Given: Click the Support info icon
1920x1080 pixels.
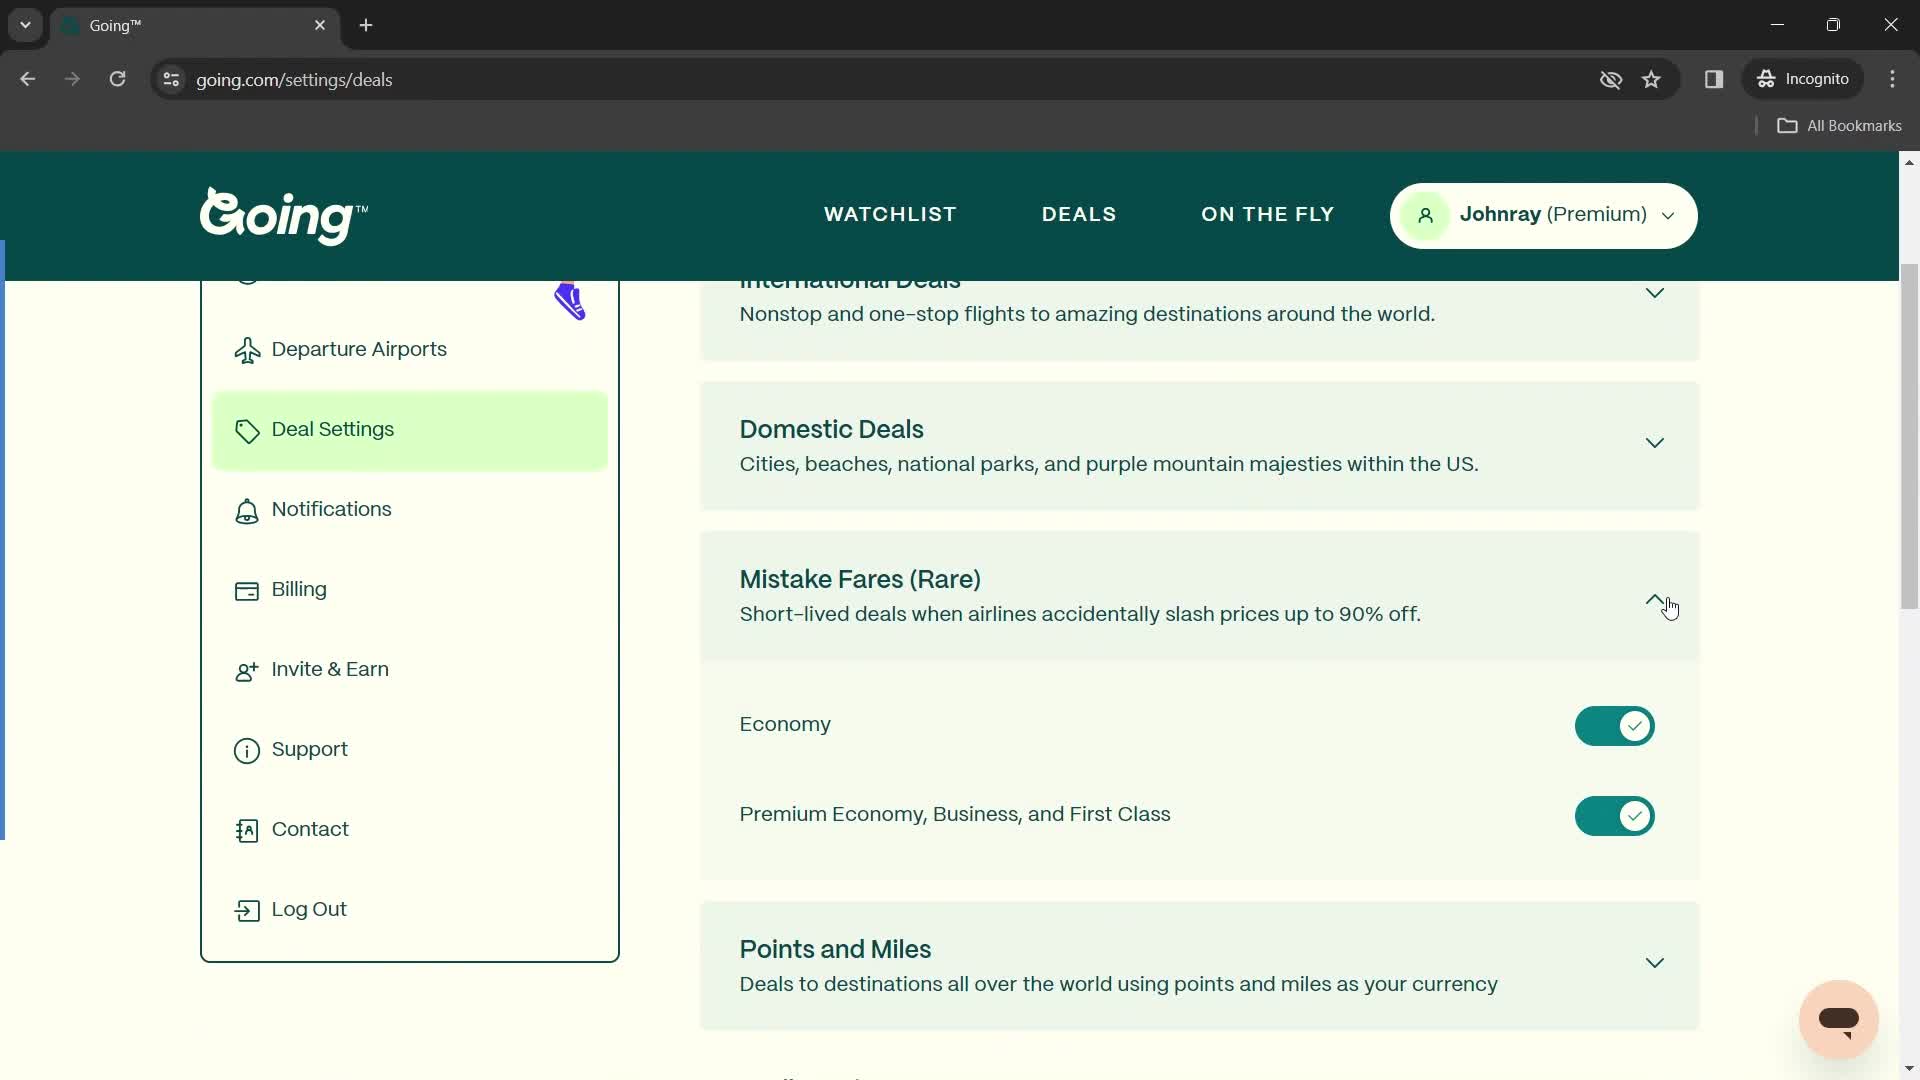Looking at the screenshot, I should click(x=247, y=751).
